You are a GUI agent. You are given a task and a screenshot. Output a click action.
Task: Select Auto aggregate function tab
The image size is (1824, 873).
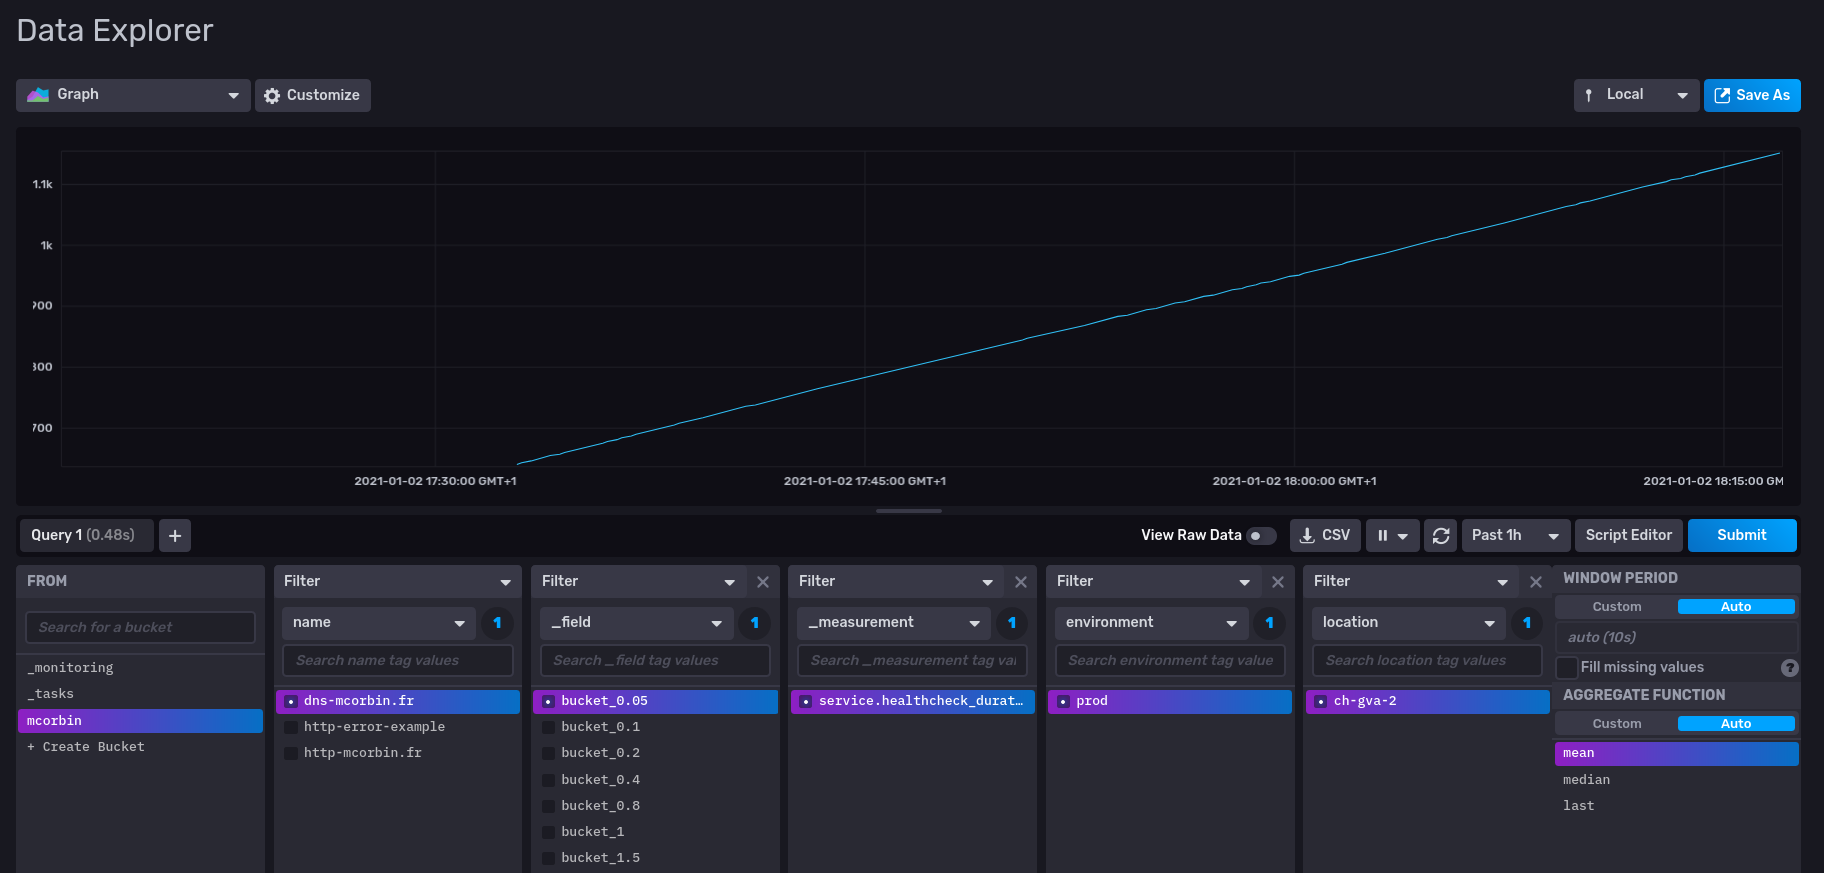[x=1736, y=724]
